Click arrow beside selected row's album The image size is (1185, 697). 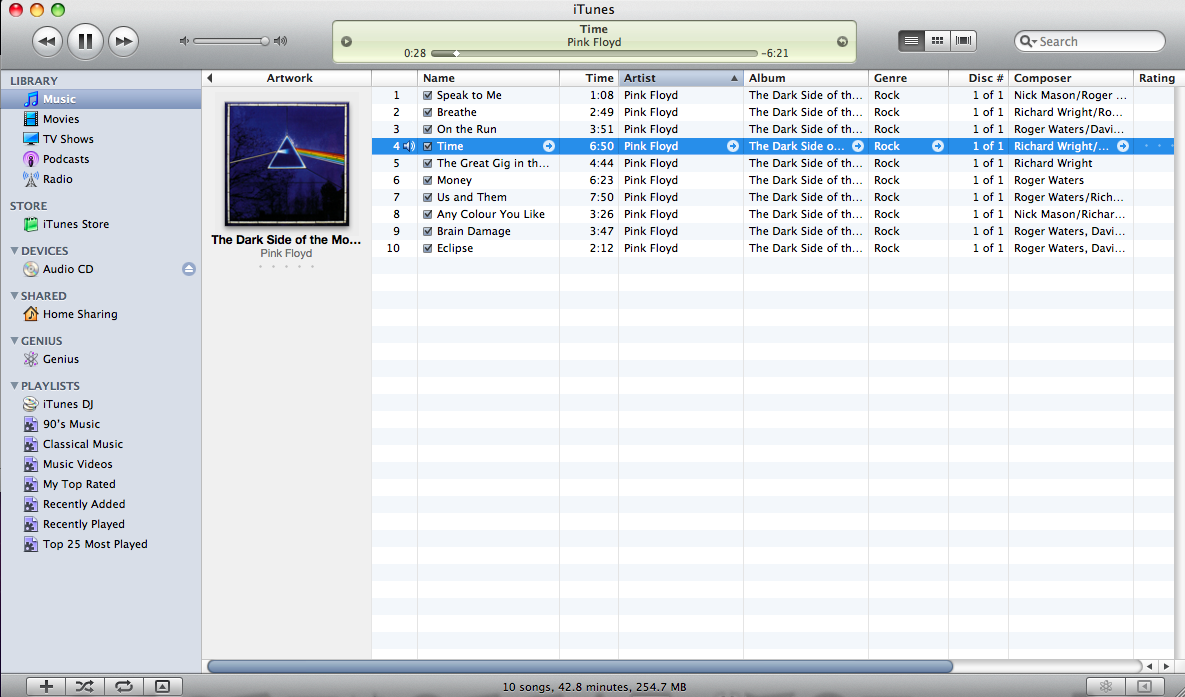tap(858, 146)
